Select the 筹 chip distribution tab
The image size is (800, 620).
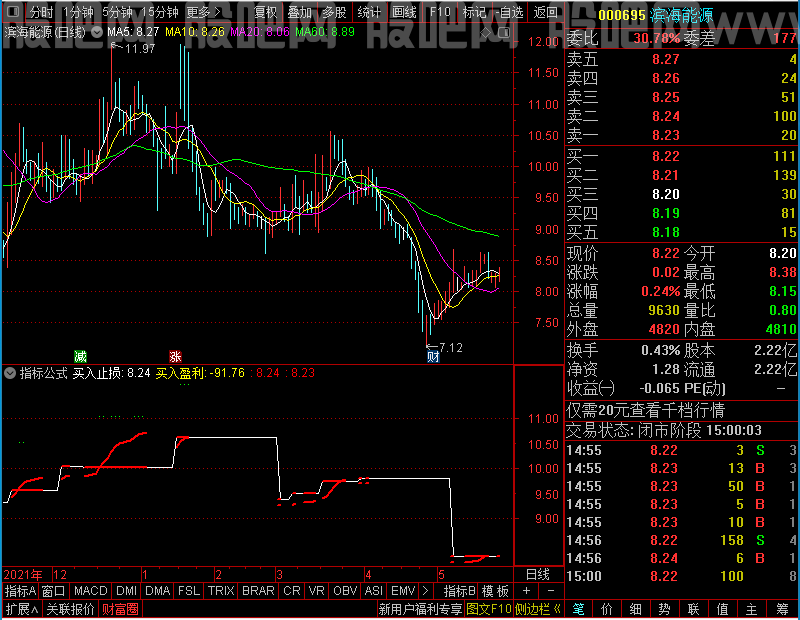tap(782, 609)
